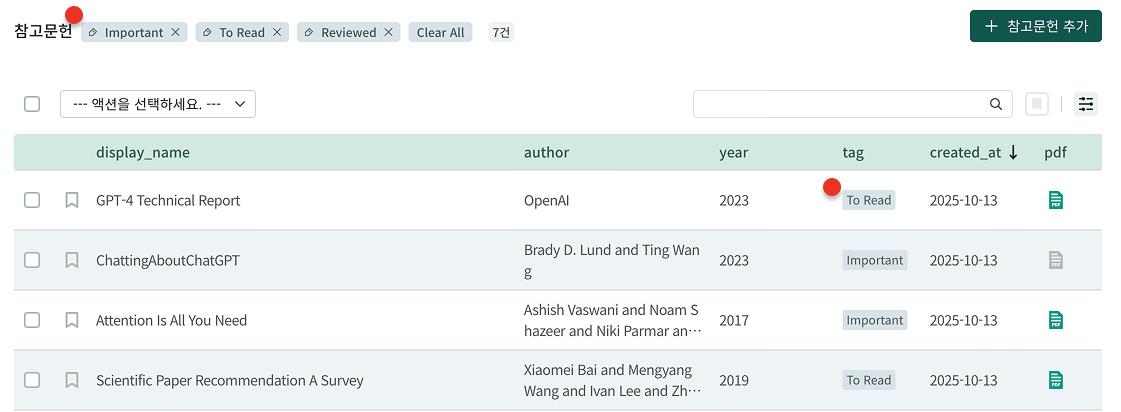Check the GPT-4 Technical Report row checkbox
Screen dimensions: 1121x412
tap(32, 200)
